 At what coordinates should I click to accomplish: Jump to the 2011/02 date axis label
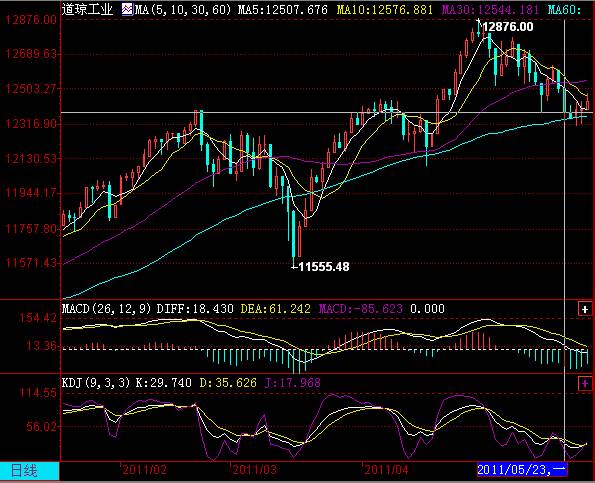point(144,470)
